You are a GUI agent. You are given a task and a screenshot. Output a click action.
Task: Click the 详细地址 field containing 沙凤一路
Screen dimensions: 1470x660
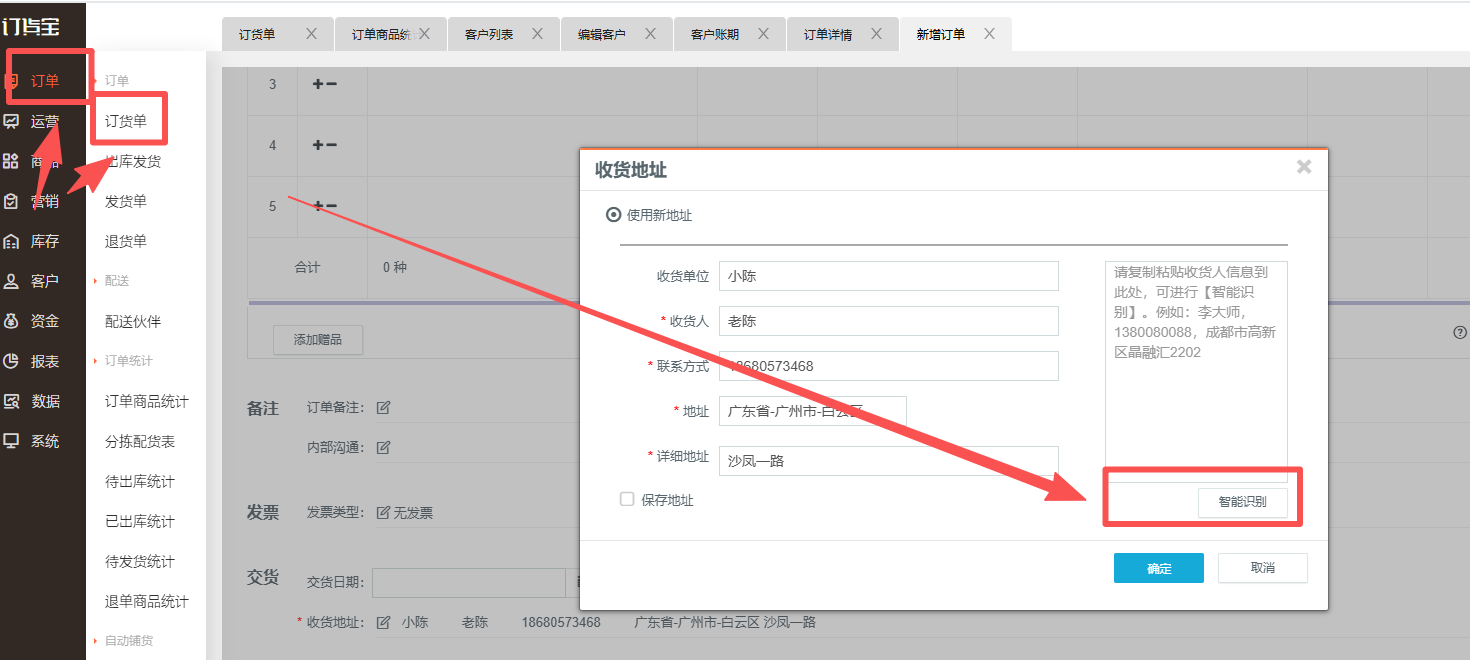point(888,461)
